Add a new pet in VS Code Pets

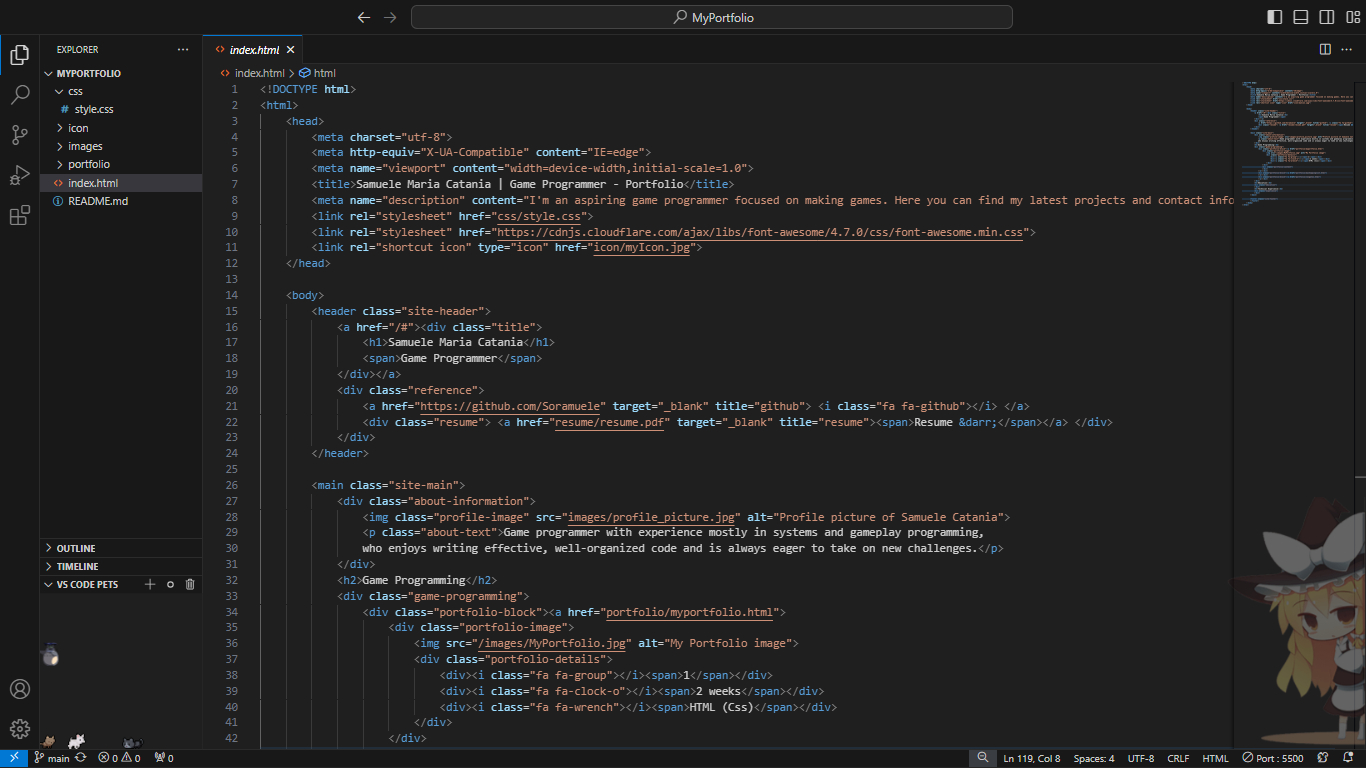point(149,584)
